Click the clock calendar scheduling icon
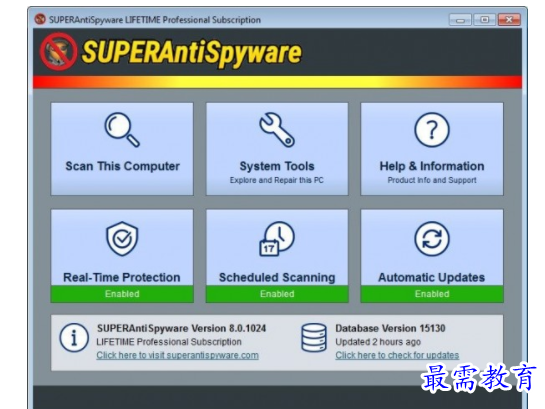 tap(277, 239)
